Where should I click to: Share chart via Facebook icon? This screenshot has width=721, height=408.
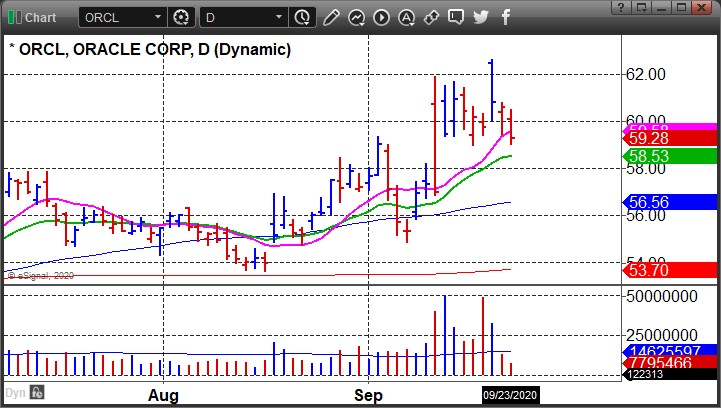point(506,17)
